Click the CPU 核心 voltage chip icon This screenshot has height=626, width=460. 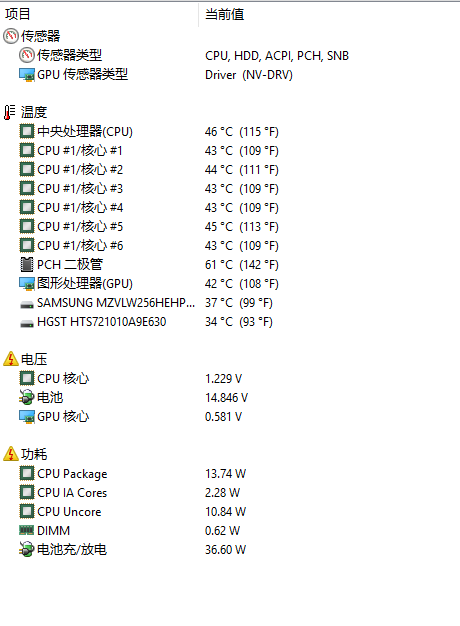click(x=27, y=378)
